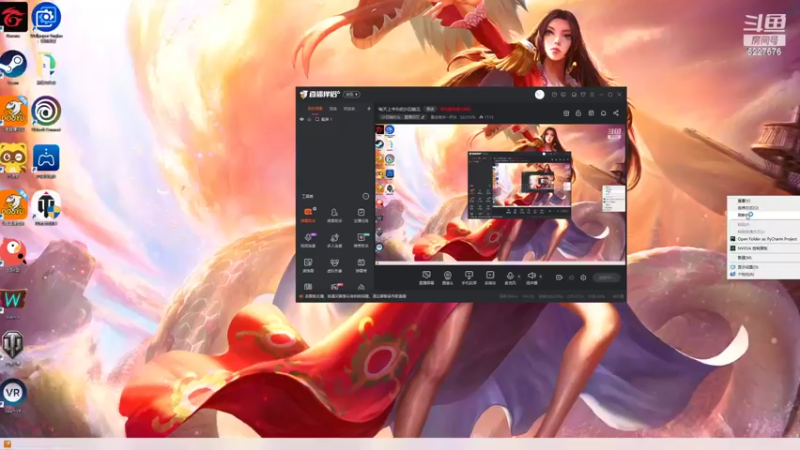
Task: Select the blue game controller desktop icon
Action: coord(46,160)
